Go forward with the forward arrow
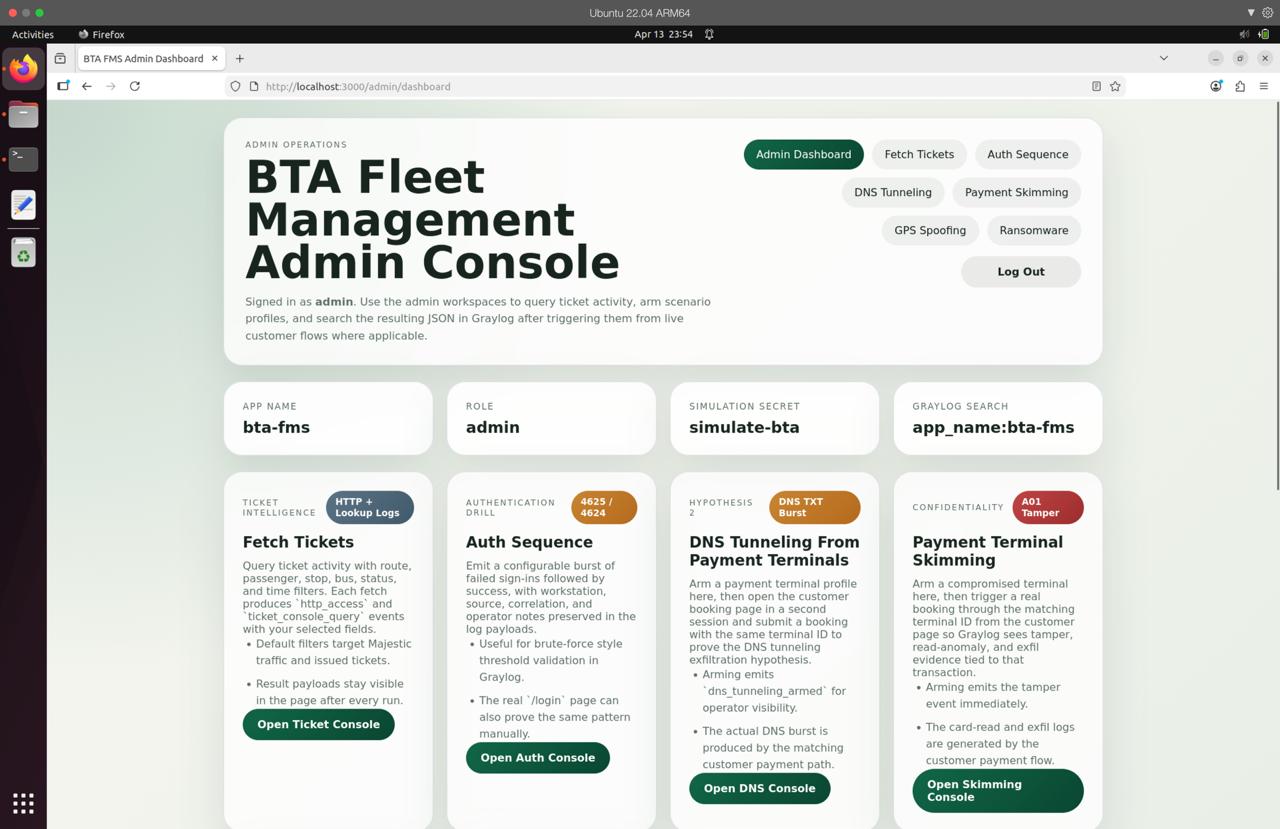1280x829 pixels. pyautogui.click(x=111, y=86)
